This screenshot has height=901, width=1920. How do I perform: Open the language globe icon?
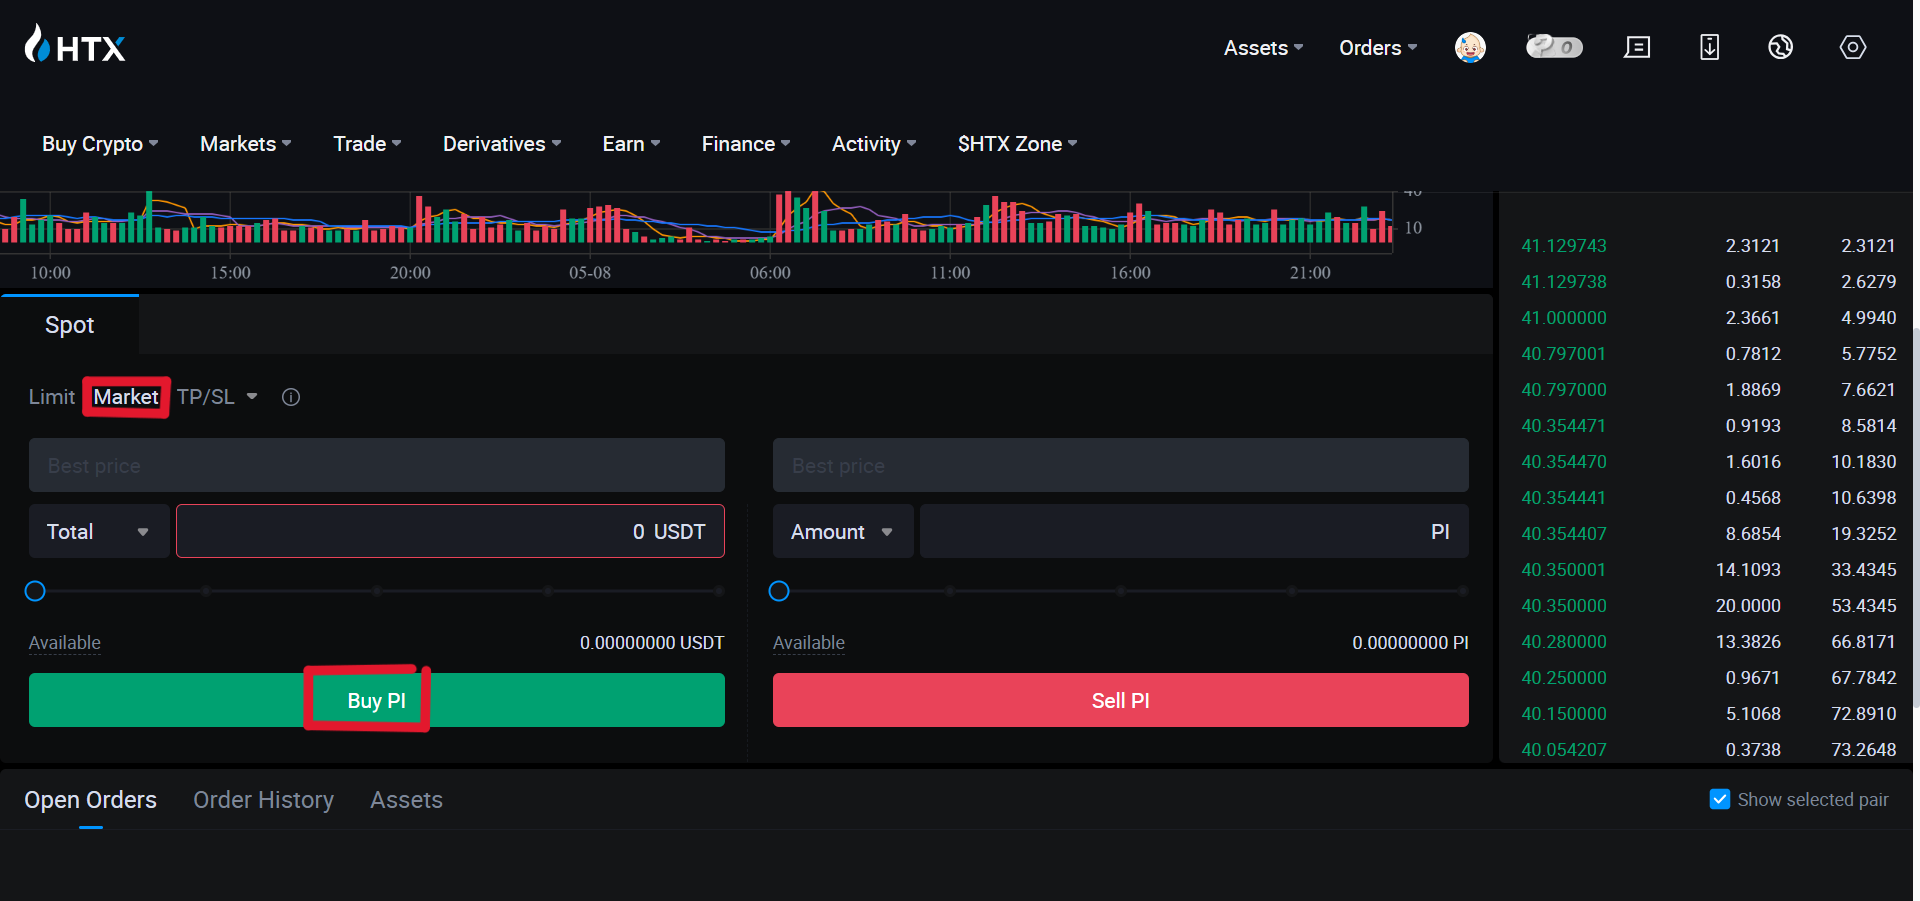click(1781, 47)
